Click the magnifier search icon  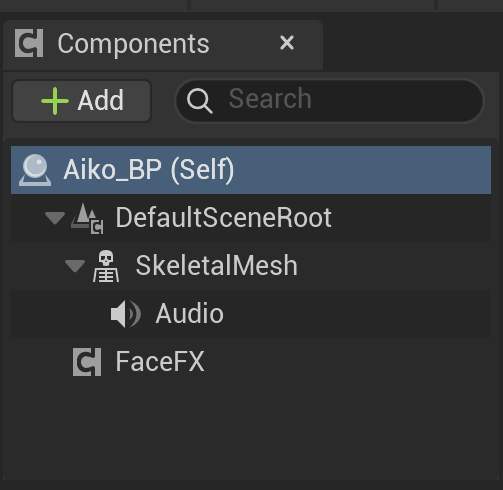[x=199, y=101]
